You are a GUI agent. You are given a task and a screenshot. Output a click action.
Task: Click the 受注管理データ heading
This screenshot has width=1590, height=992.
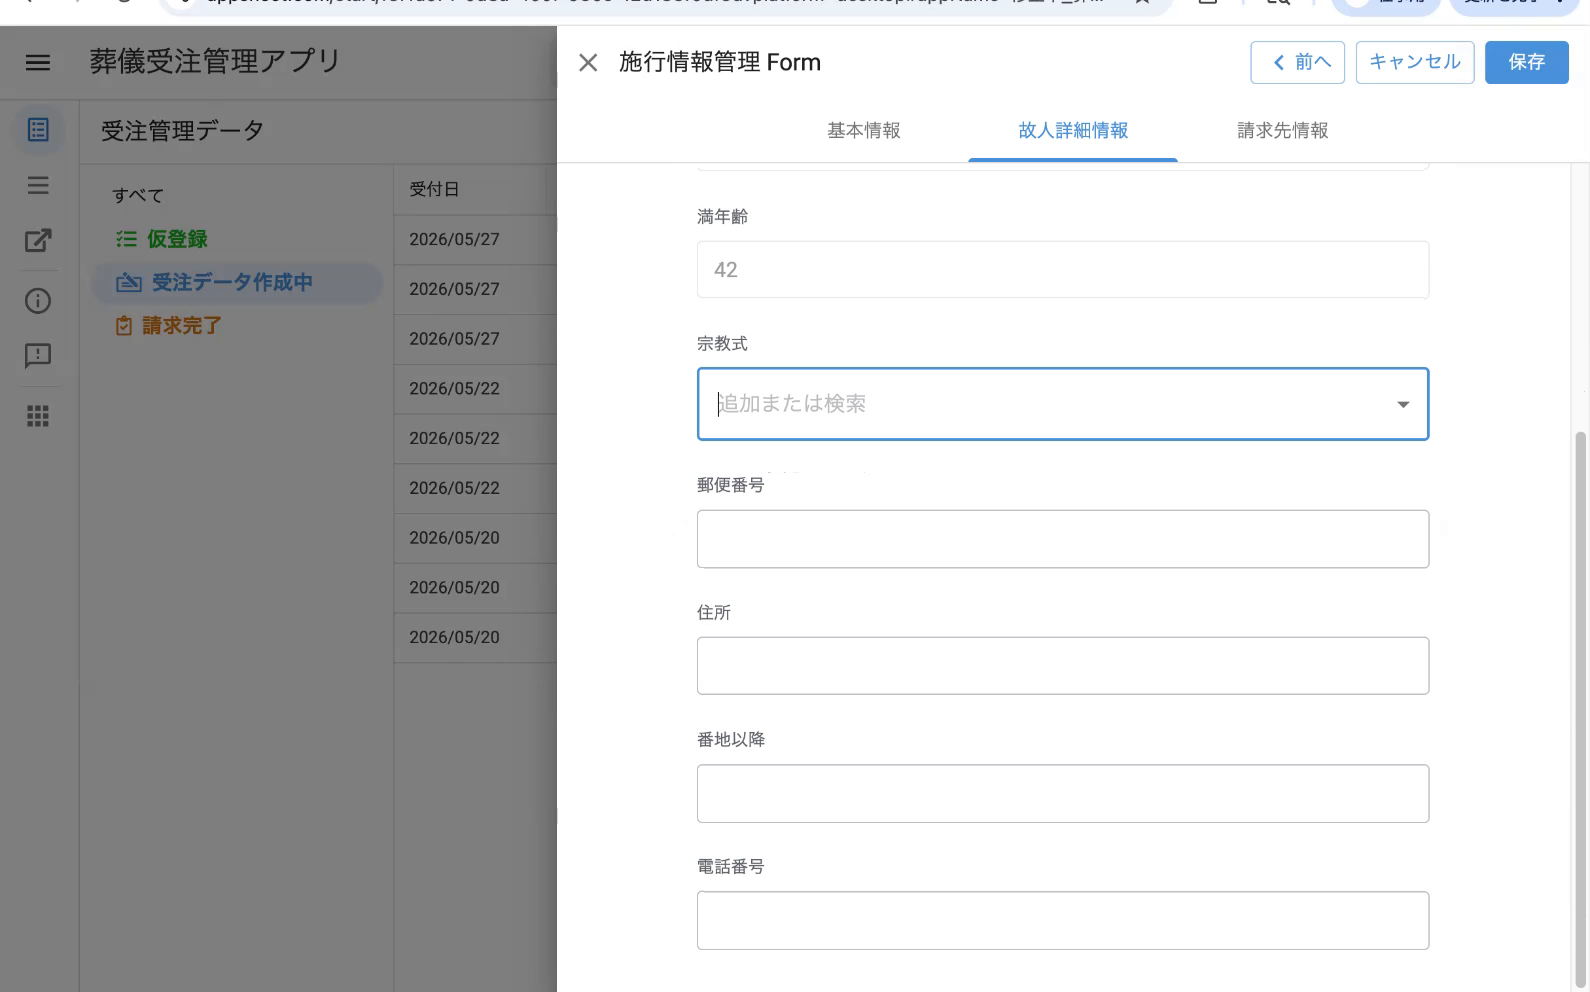183,131
